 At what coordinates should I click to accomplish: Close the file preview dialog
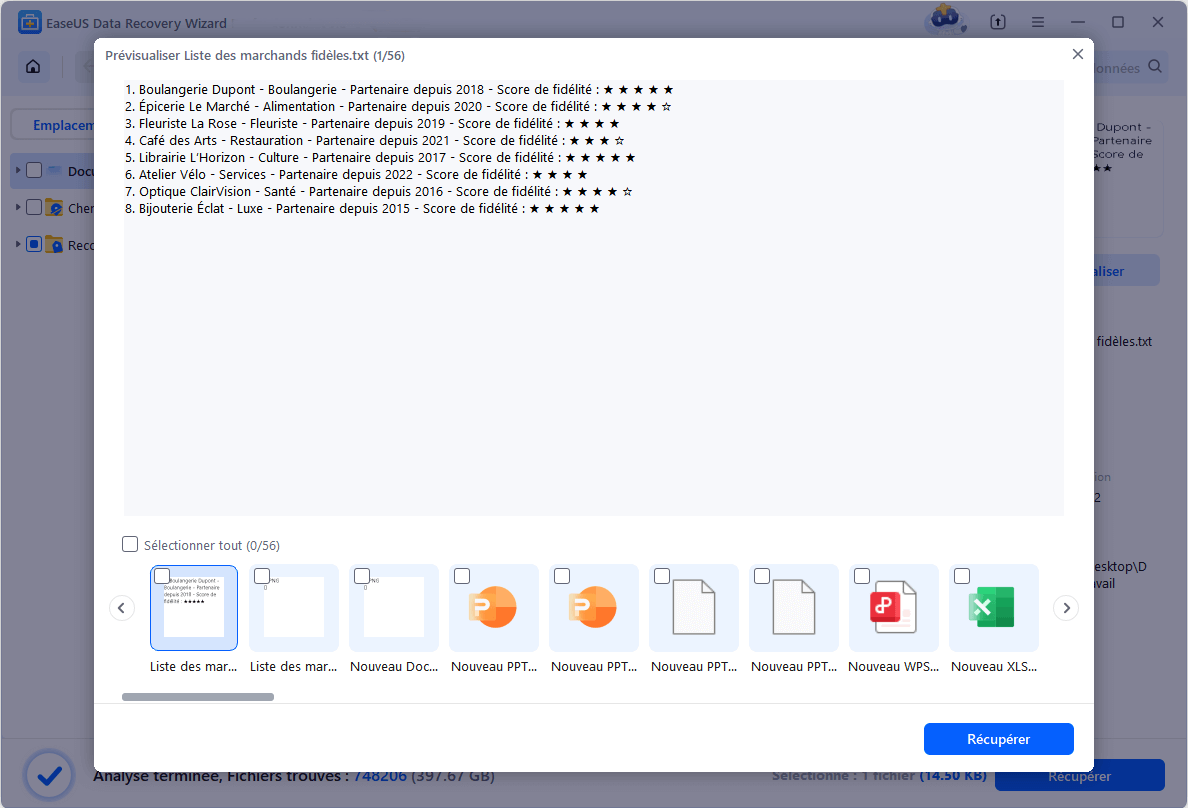tap(1077, 55)
